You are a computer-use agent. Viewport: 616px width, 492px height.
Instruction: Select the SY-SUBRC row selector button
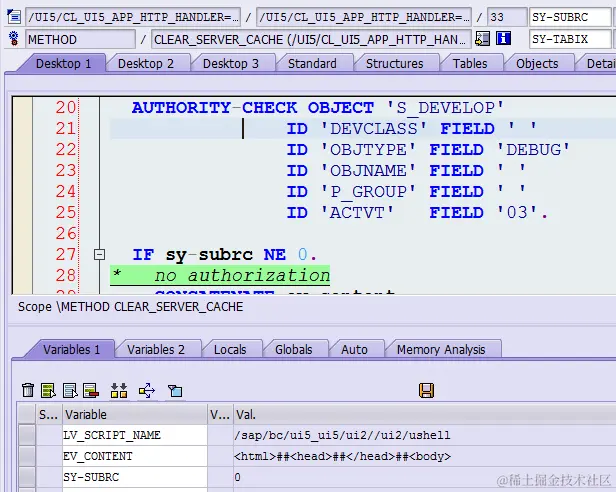click(x=27, y=477)
